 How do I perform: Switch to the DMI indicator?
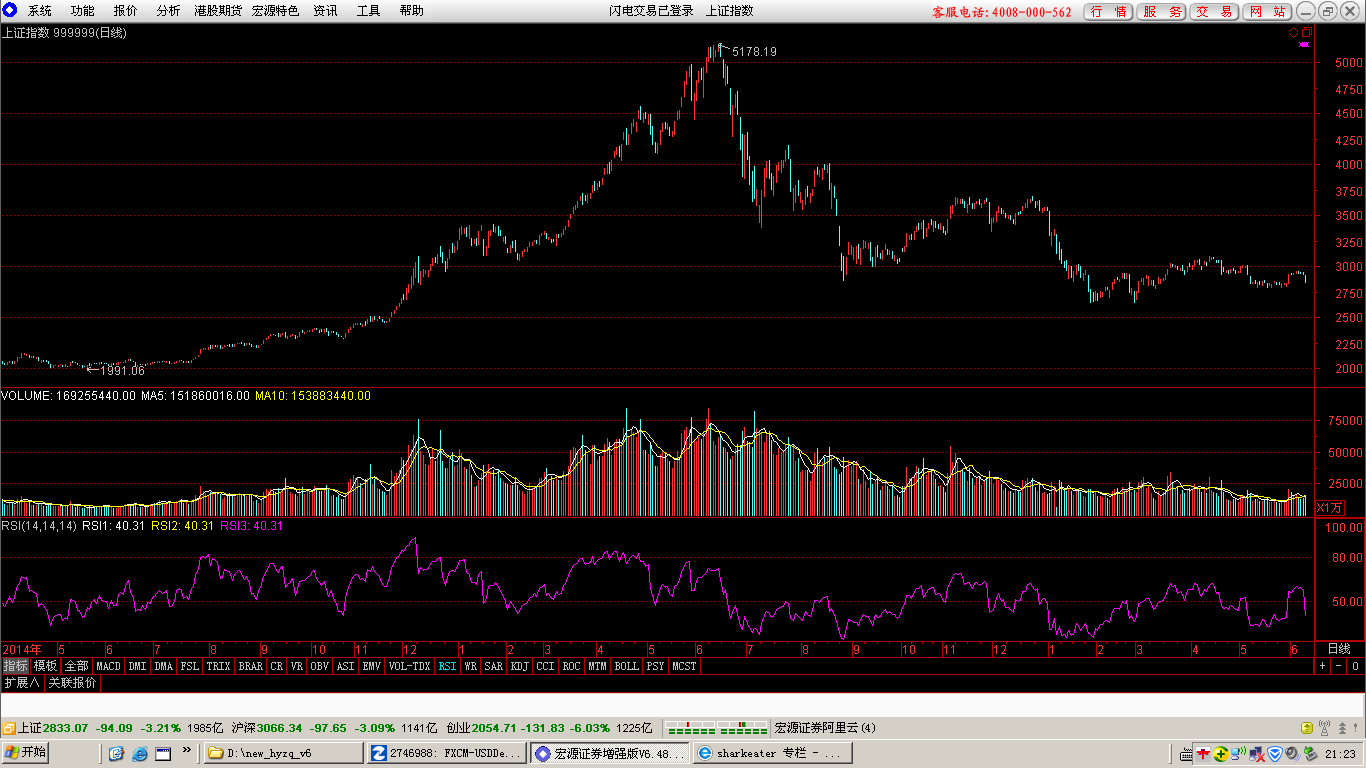137,665
